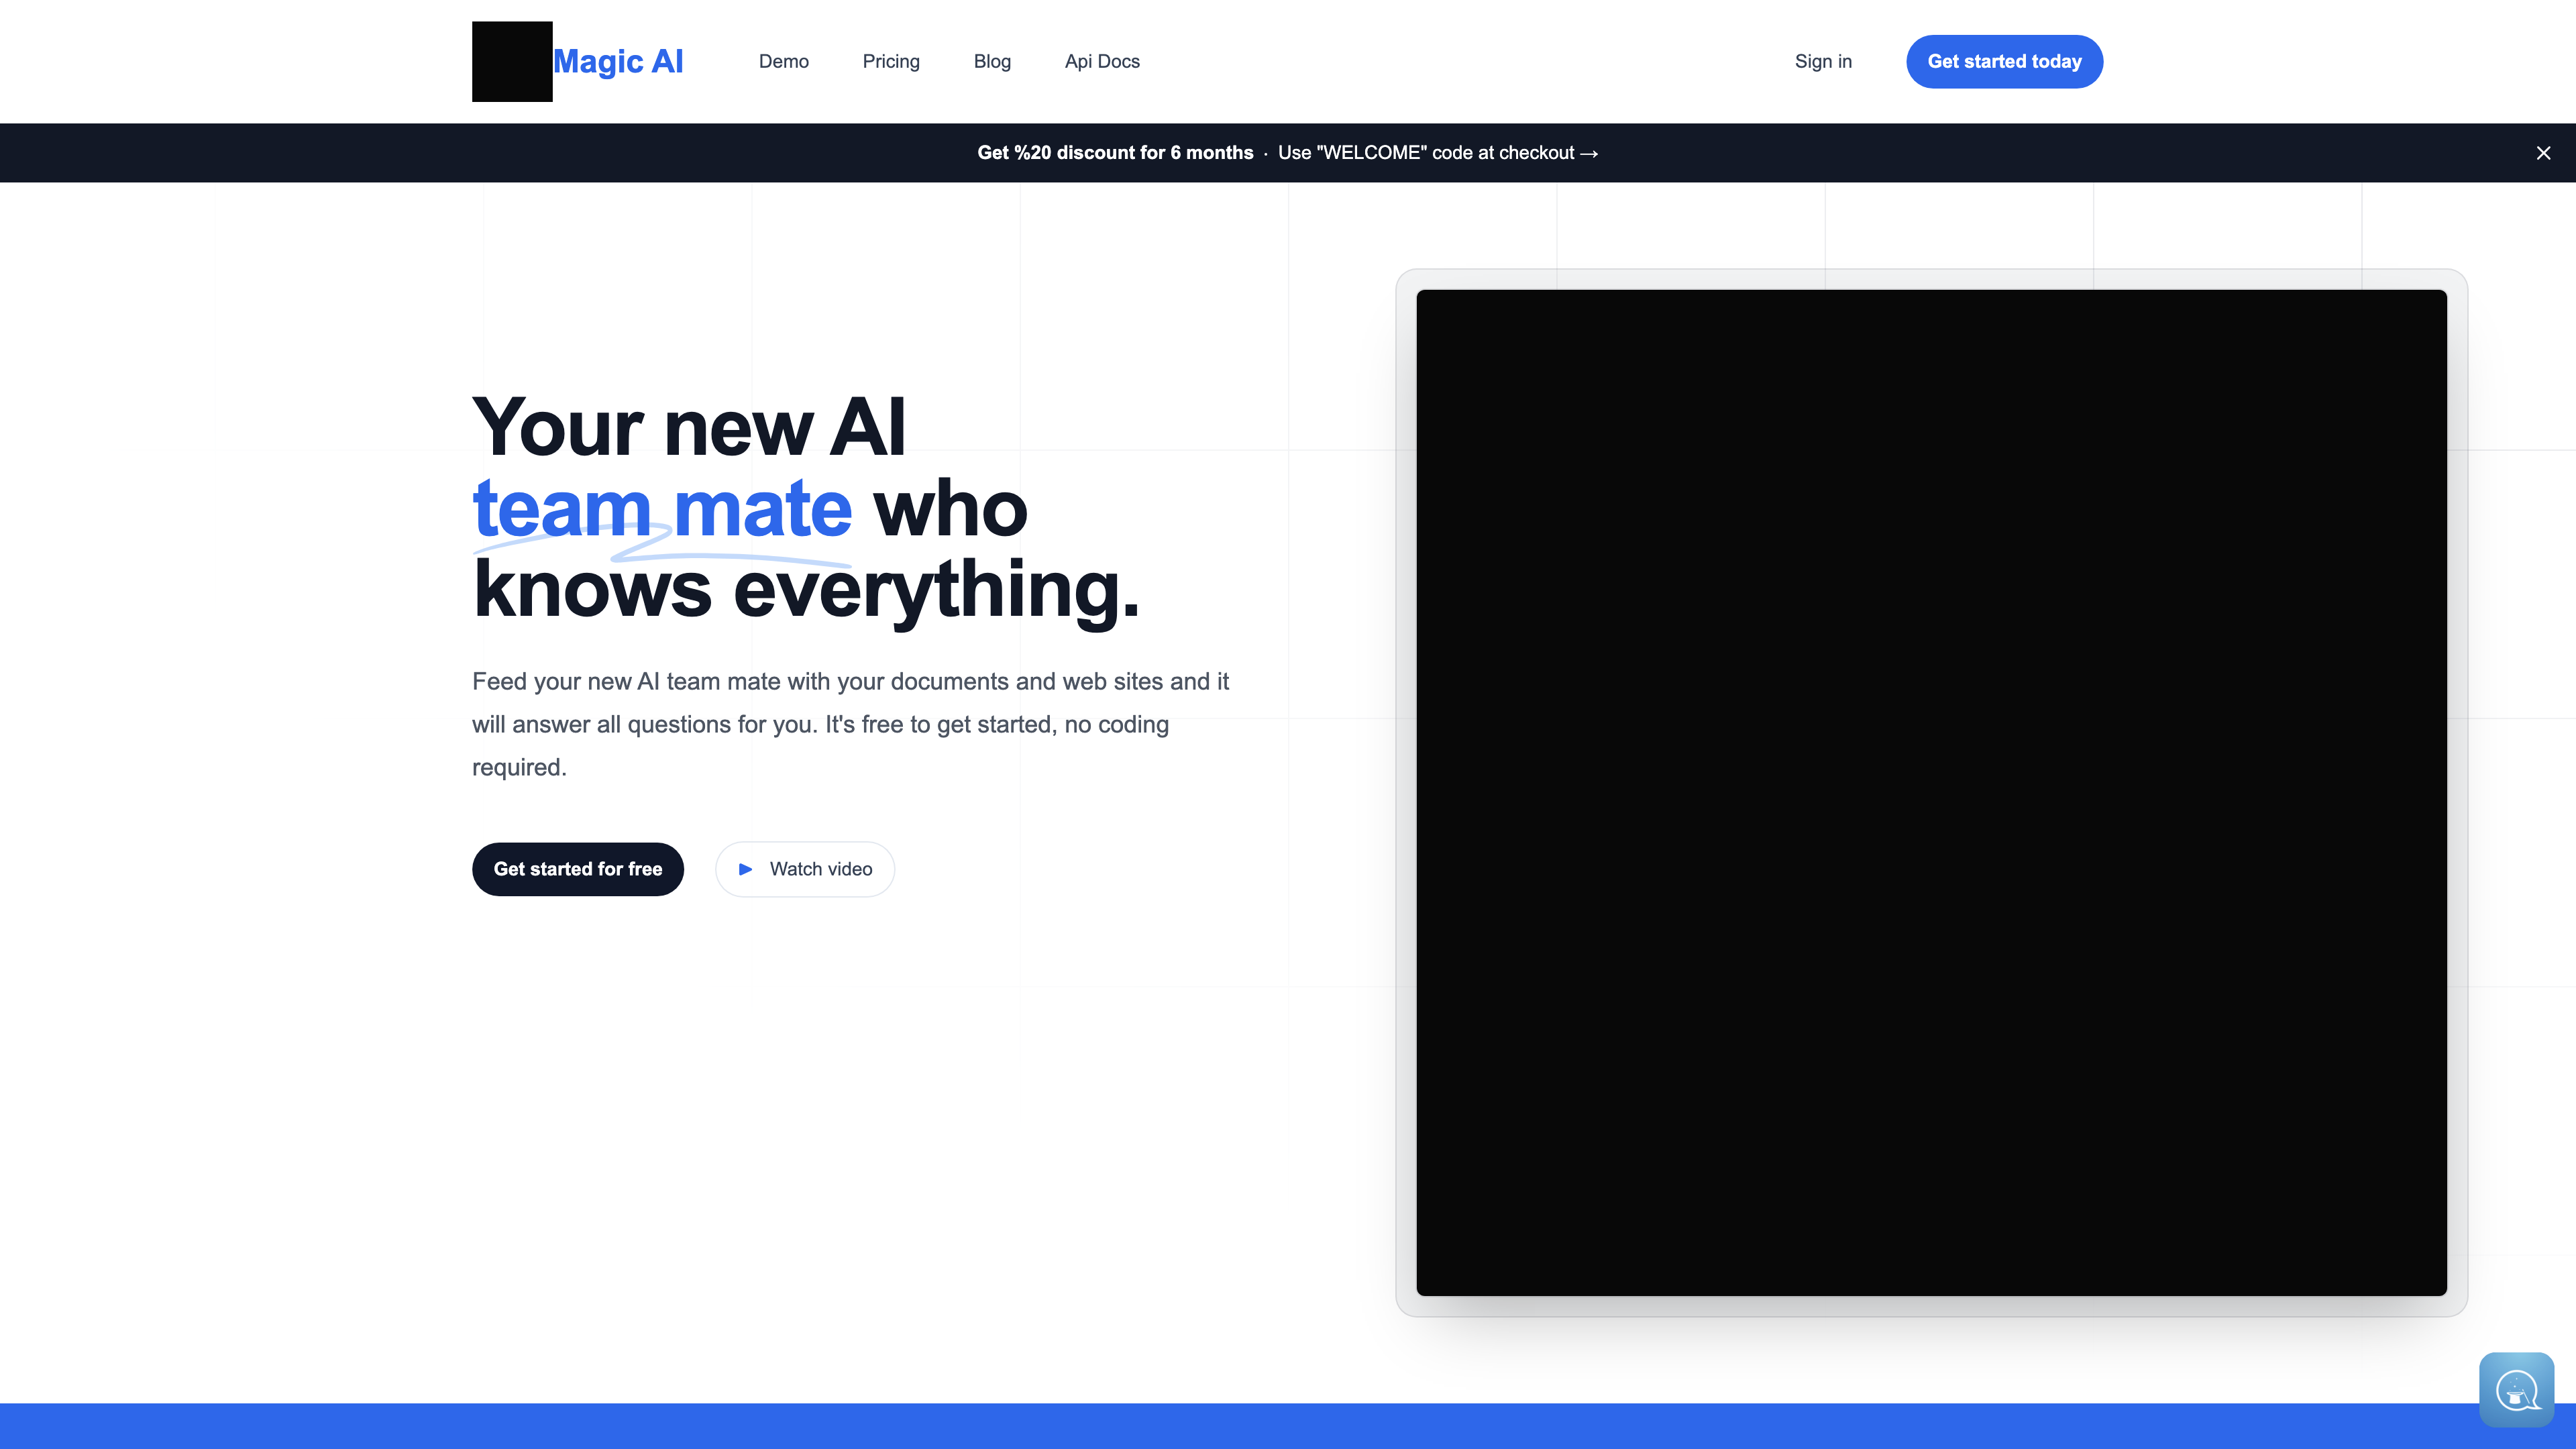Click the arrow on WELCOME promo link
This screenshot has height=1449, width=2576.
pyautogui.click(x=1589, y=152)
